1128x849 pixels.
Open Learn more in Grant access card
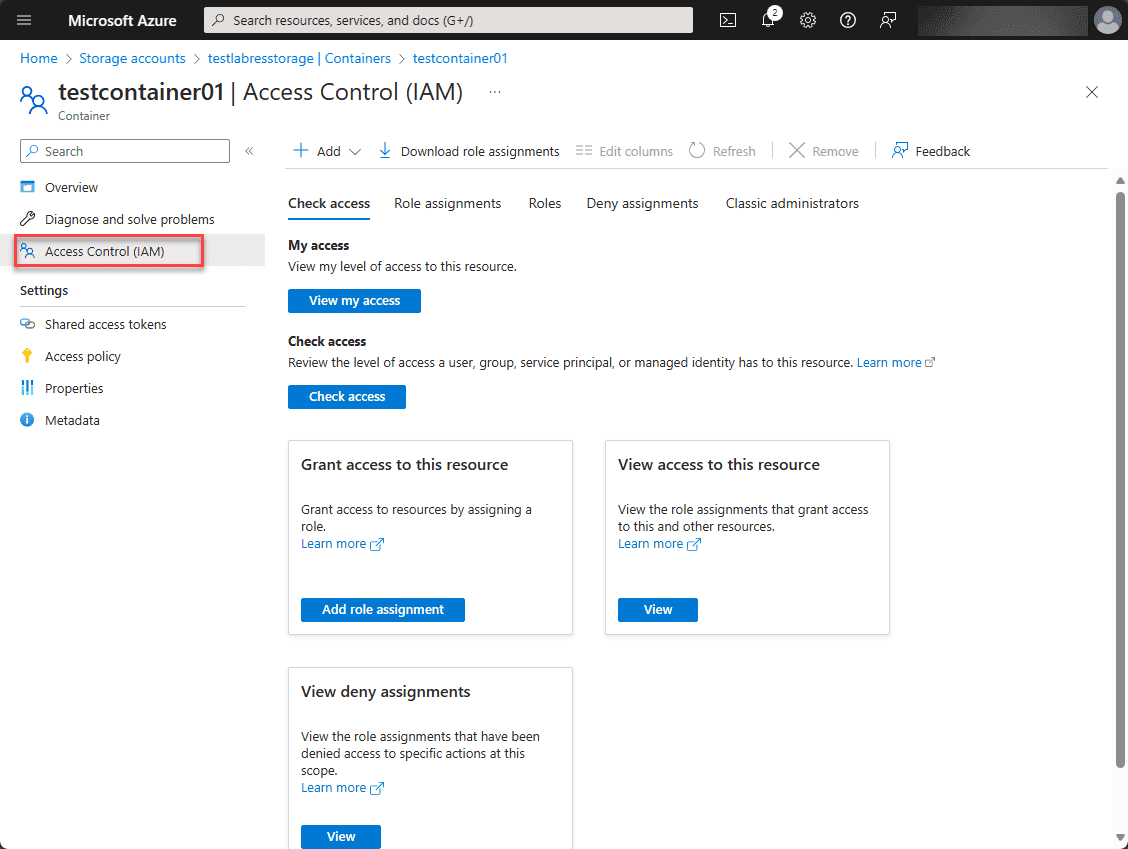[342, 544]
